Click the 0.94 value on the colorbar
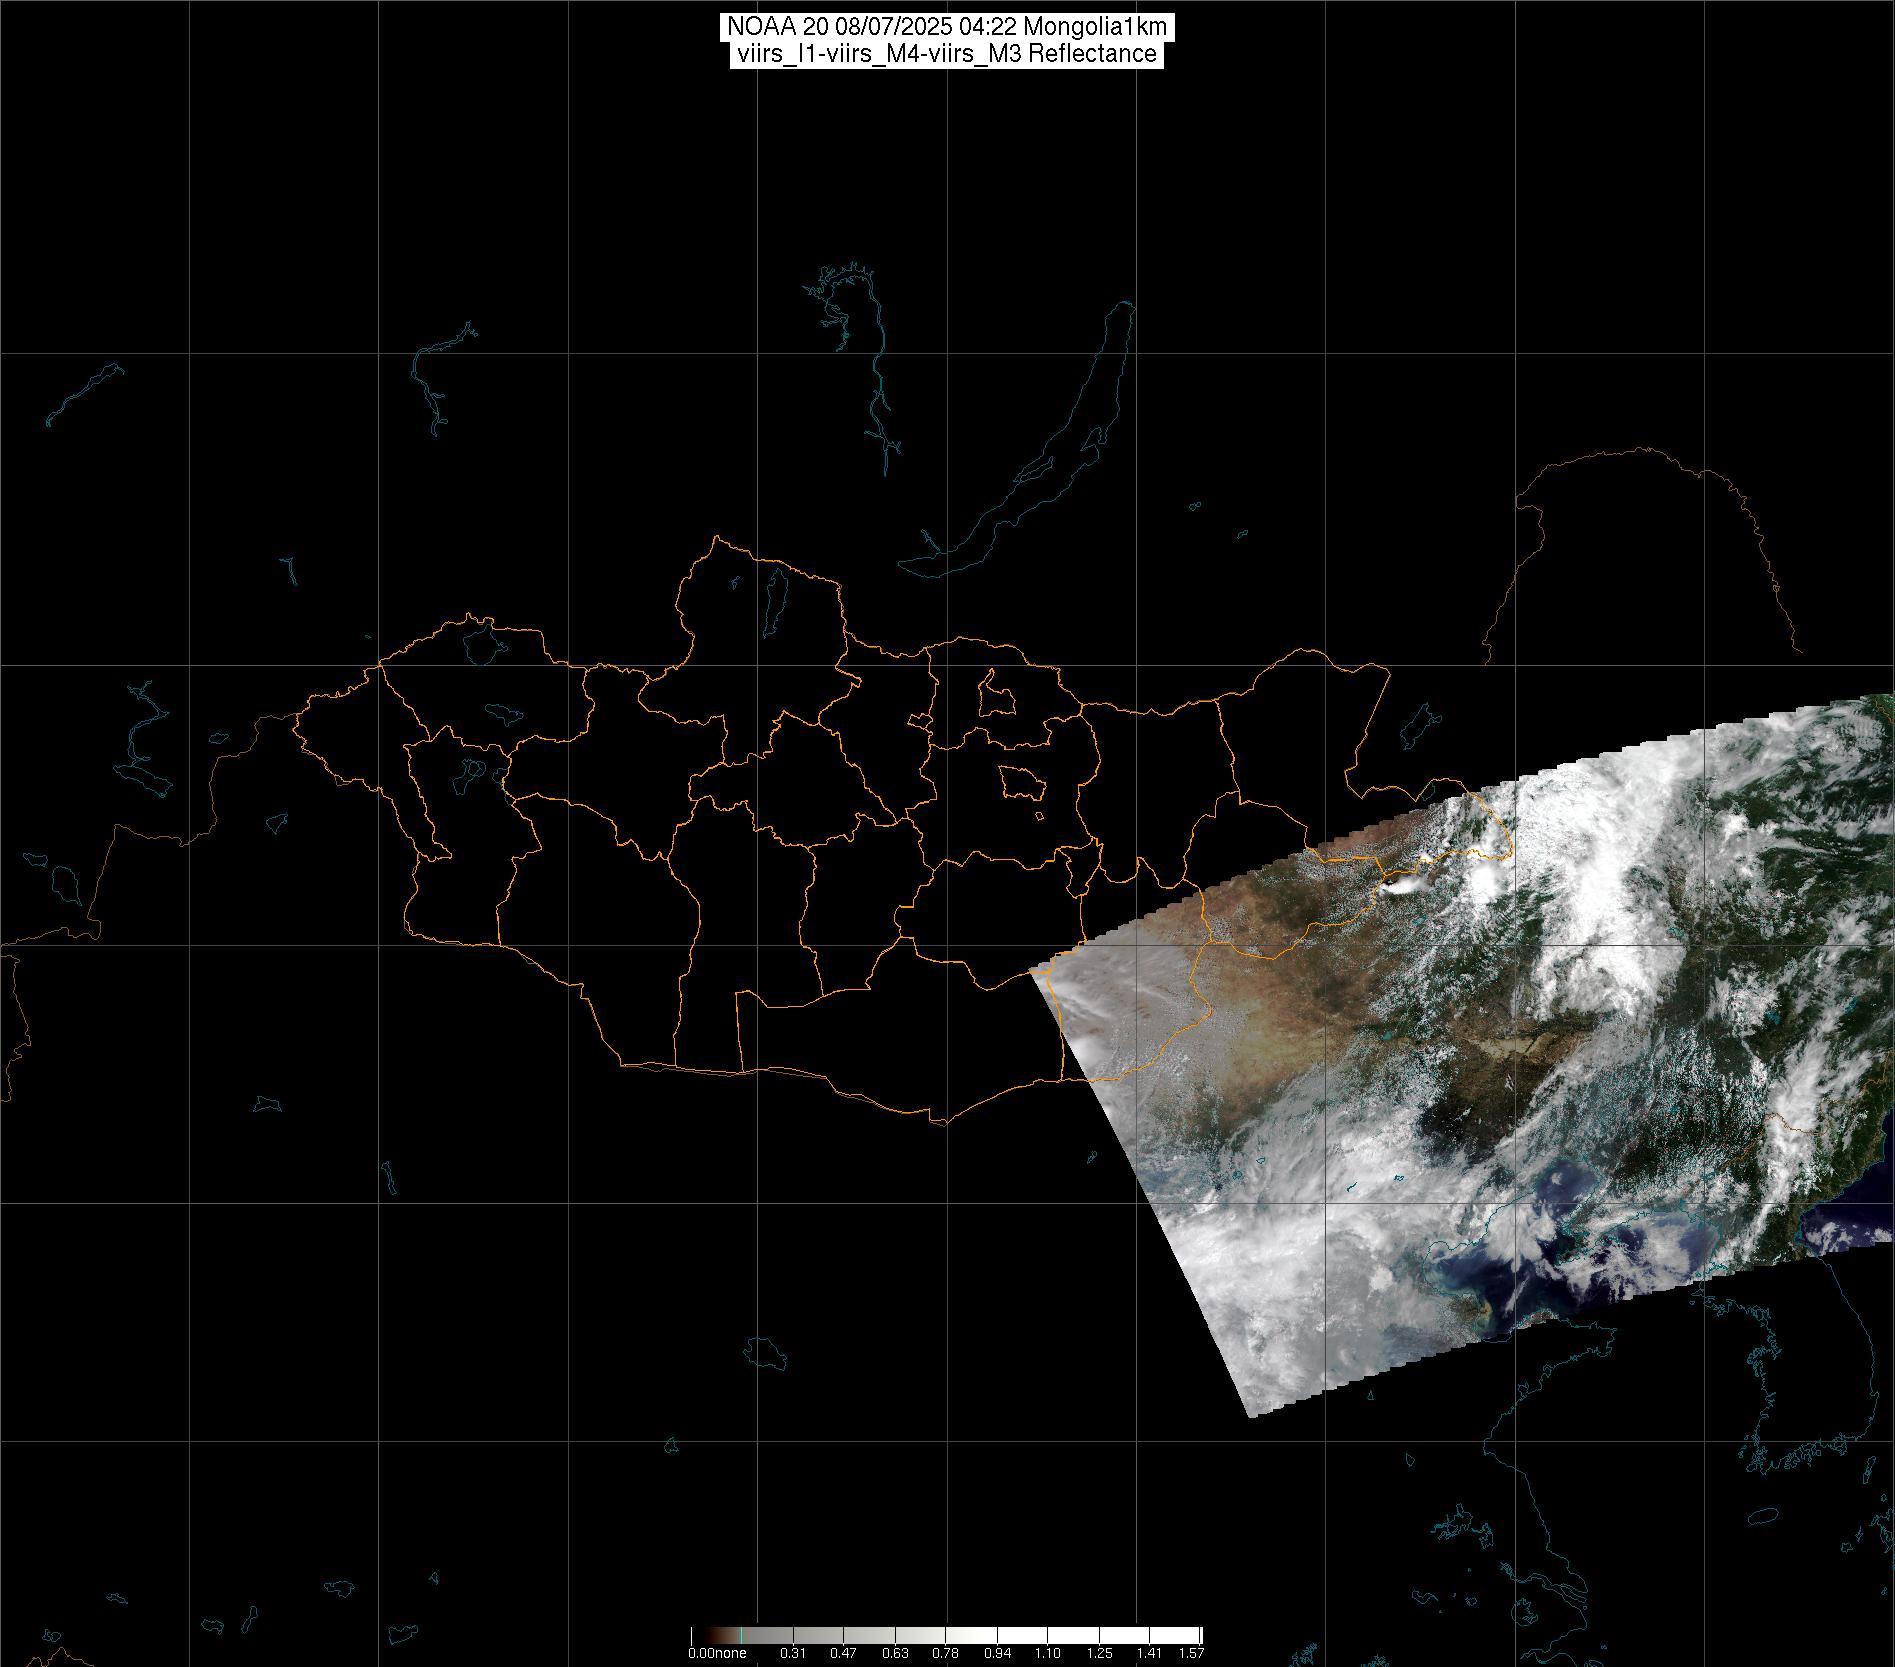The height and width of the screenshot is (1667, 1895). coord(997,1653)
